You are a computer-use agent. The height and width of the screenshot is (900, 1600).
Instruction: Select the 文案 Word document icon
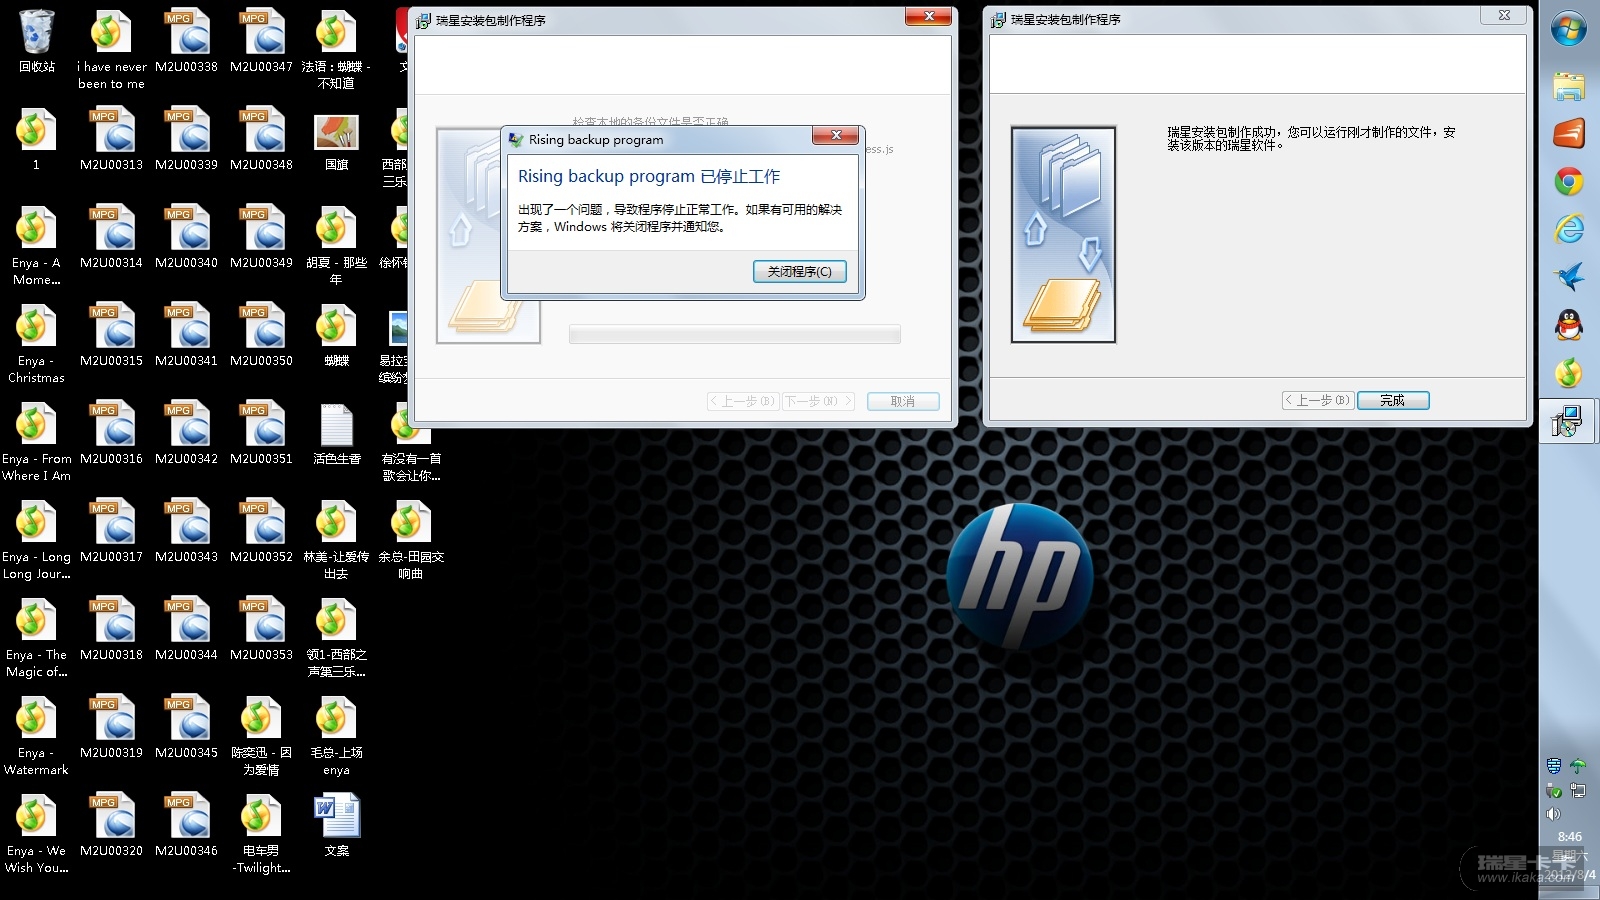[336, 826]
